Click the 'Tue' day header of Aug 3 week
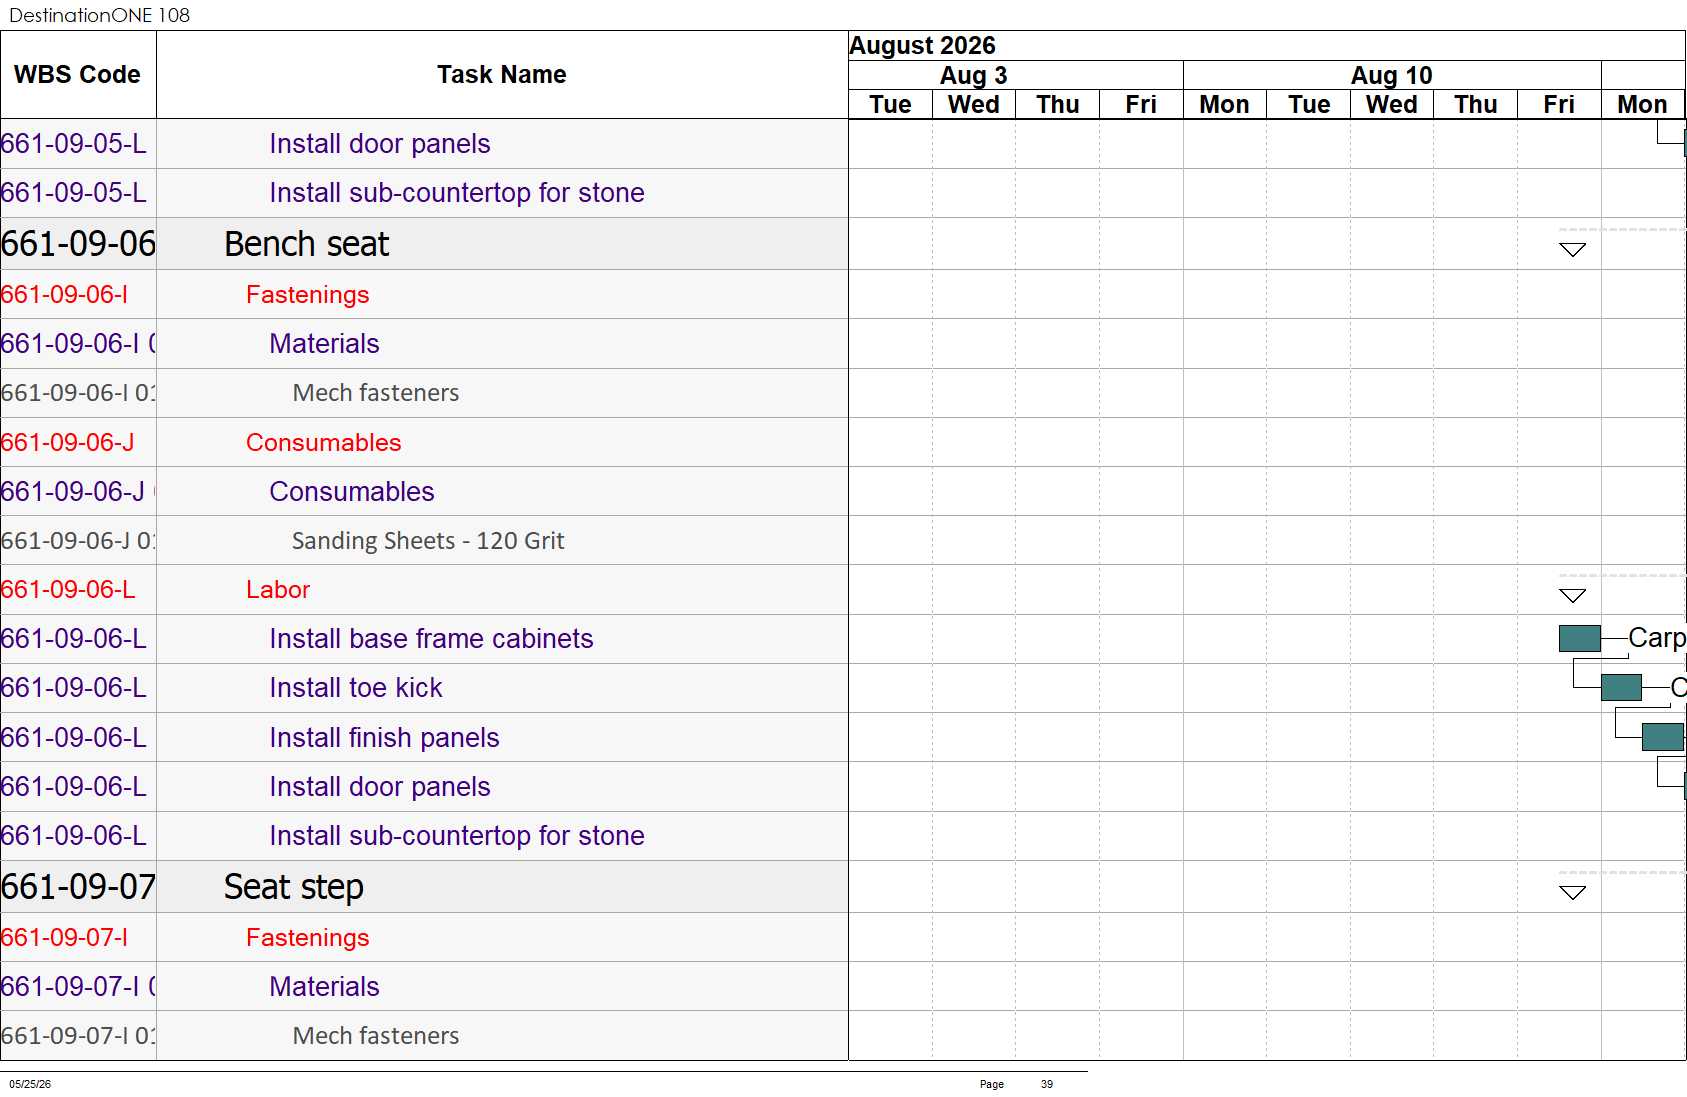The height and width of the screenshot is (1097, 1687). 890,105
